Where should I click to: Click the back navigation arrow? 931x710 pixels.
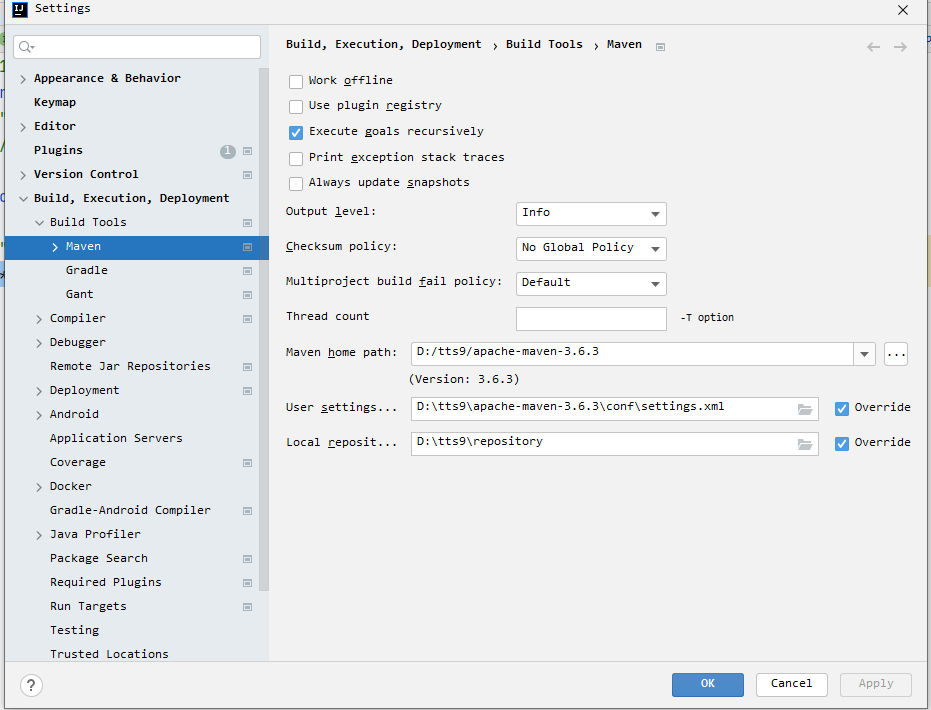pos(873,47)
